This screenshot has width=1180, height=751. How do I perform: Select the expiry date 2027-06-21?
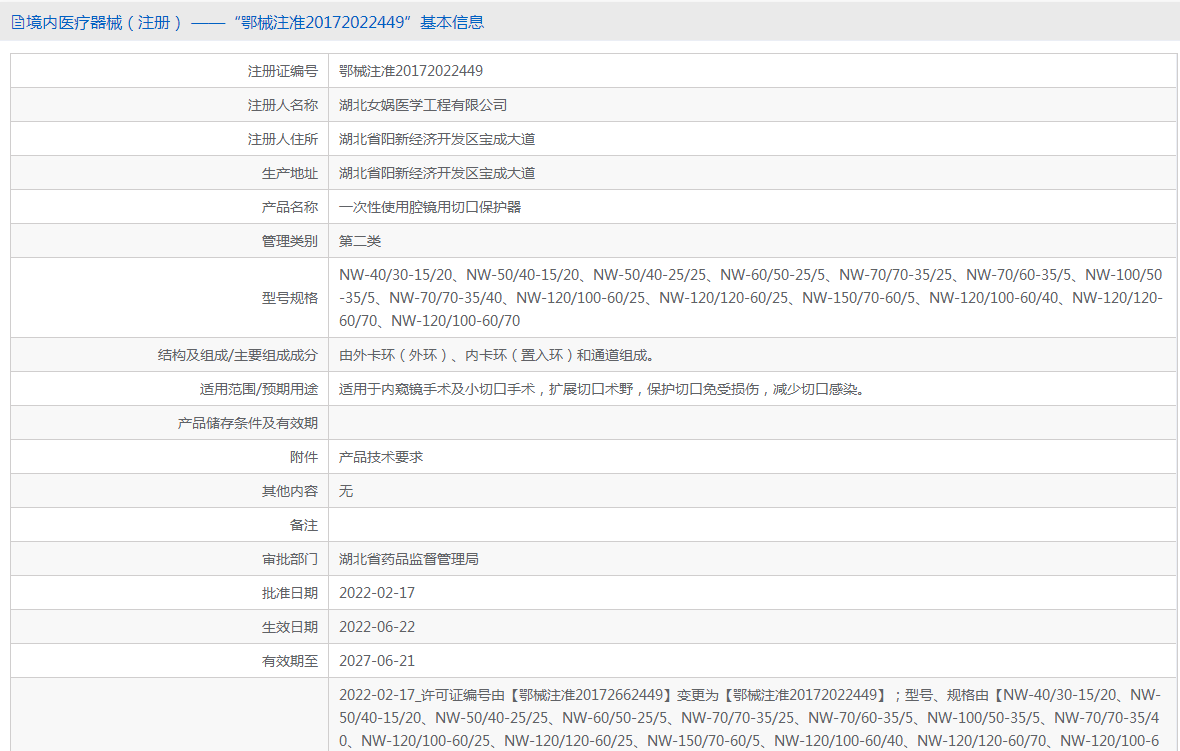377,661
